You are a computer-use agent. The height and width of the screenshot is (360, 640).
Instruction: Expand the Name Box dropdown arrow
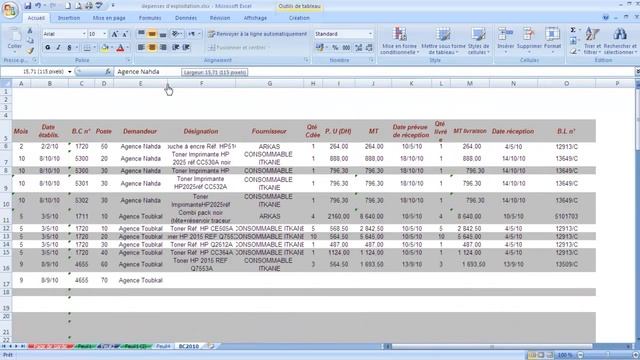pos(70,72)
